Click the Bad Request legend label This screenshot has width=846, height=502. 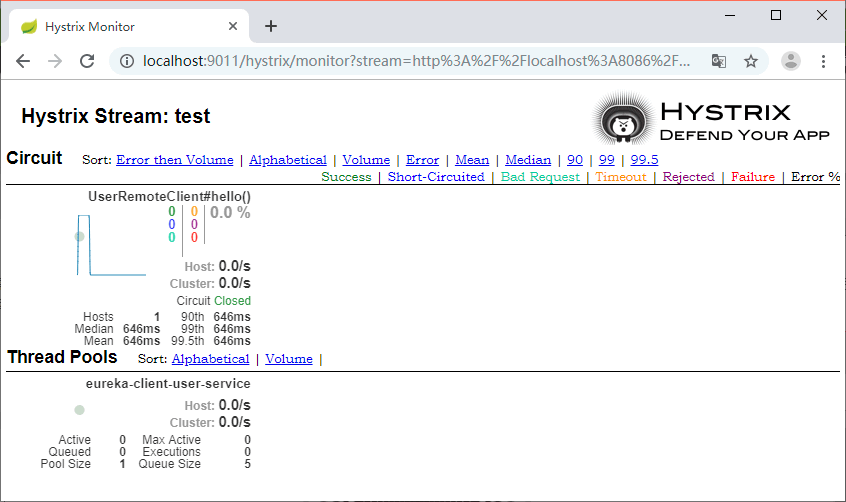coord(540,177)
